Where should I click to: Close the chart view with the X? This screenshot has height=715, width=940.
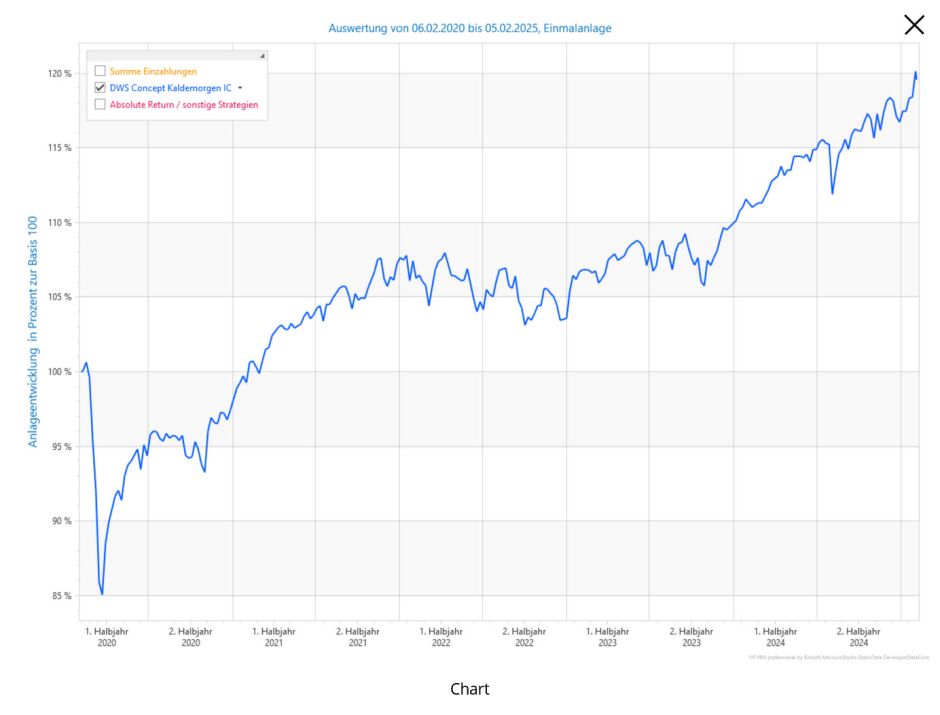(914, 25)
